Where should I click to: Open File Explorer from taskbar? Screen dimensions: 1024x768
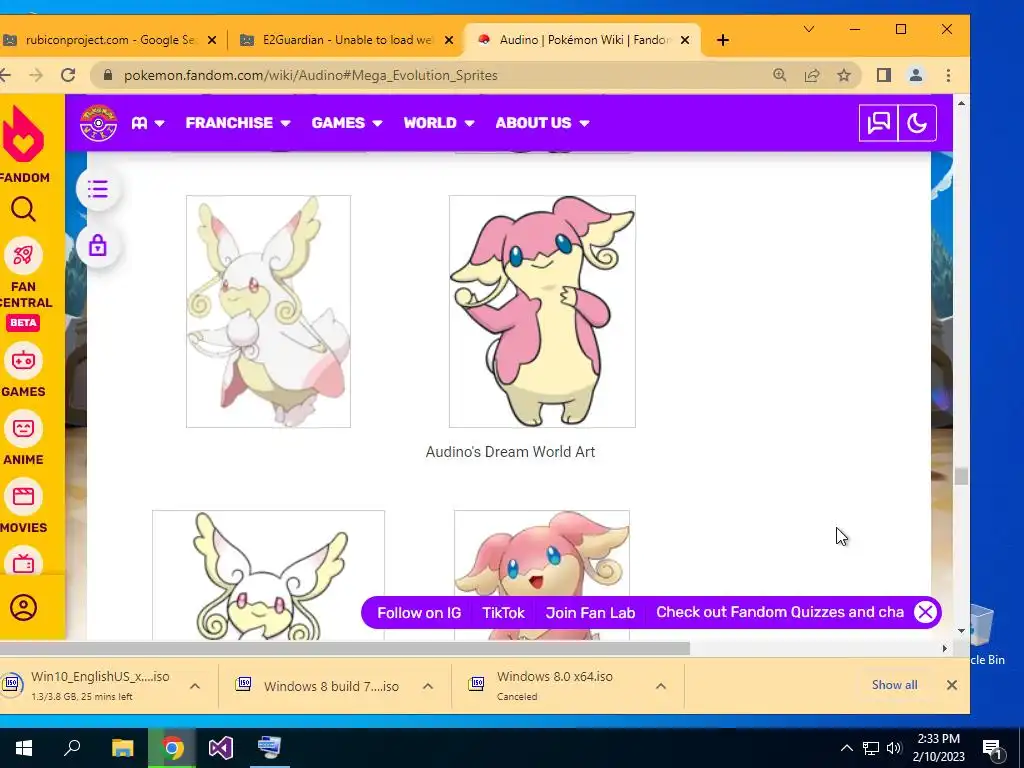point(122,748)
